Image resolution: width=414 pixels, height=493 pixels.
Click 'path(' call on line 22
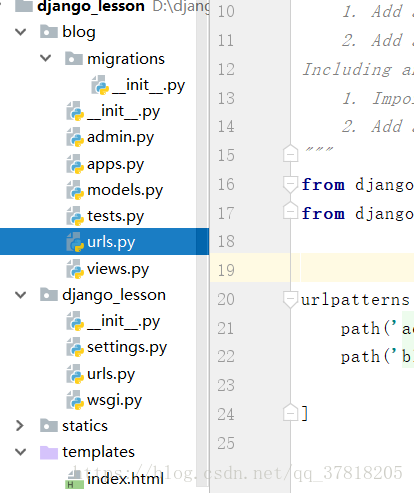[365, 357]
